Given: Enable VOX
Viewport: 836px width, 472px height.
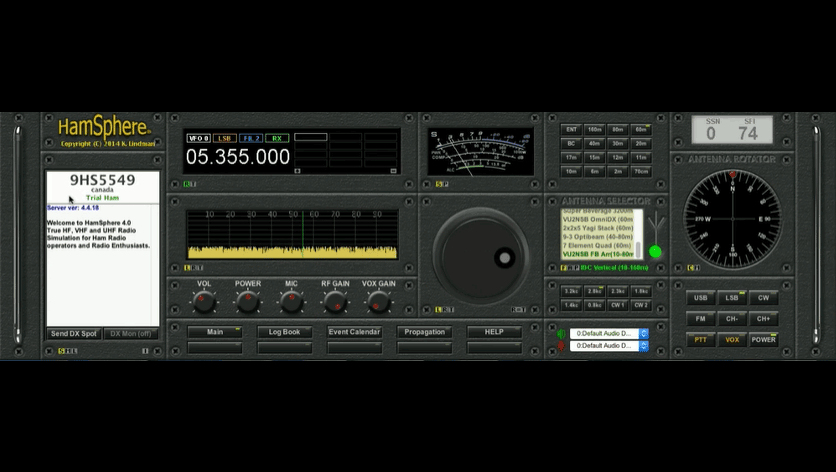Looking at the screenshot, I should pos(732,339).
